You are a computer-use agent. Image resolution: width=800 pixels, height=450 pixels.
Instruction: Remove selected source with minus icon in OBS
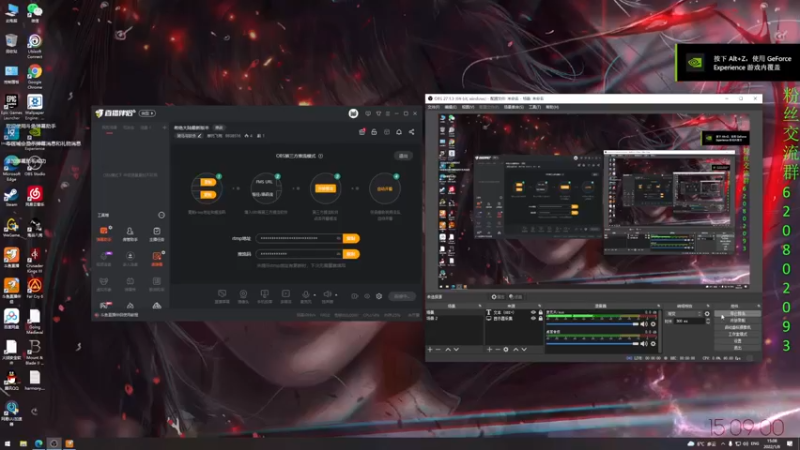click(497, 349)
